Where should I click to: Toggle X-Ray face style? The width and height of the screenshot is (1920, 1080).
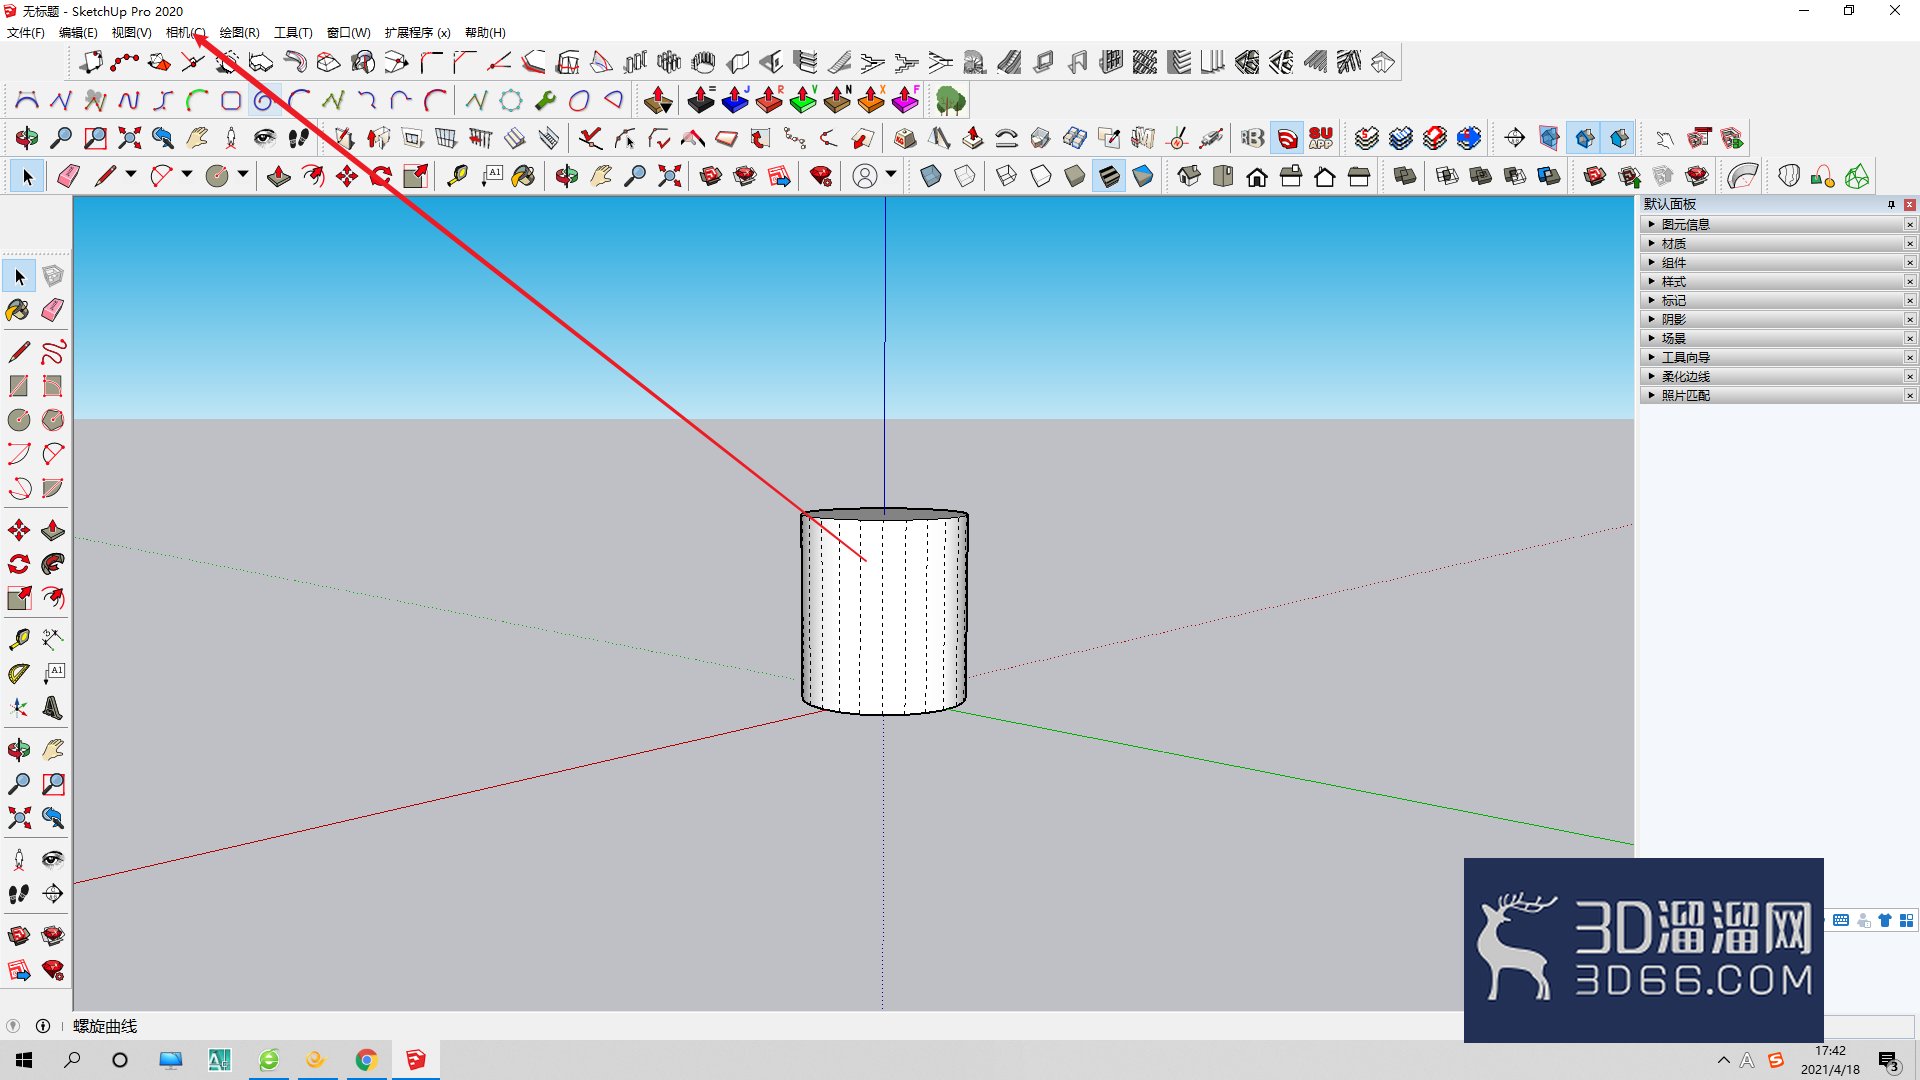(931, 177)
